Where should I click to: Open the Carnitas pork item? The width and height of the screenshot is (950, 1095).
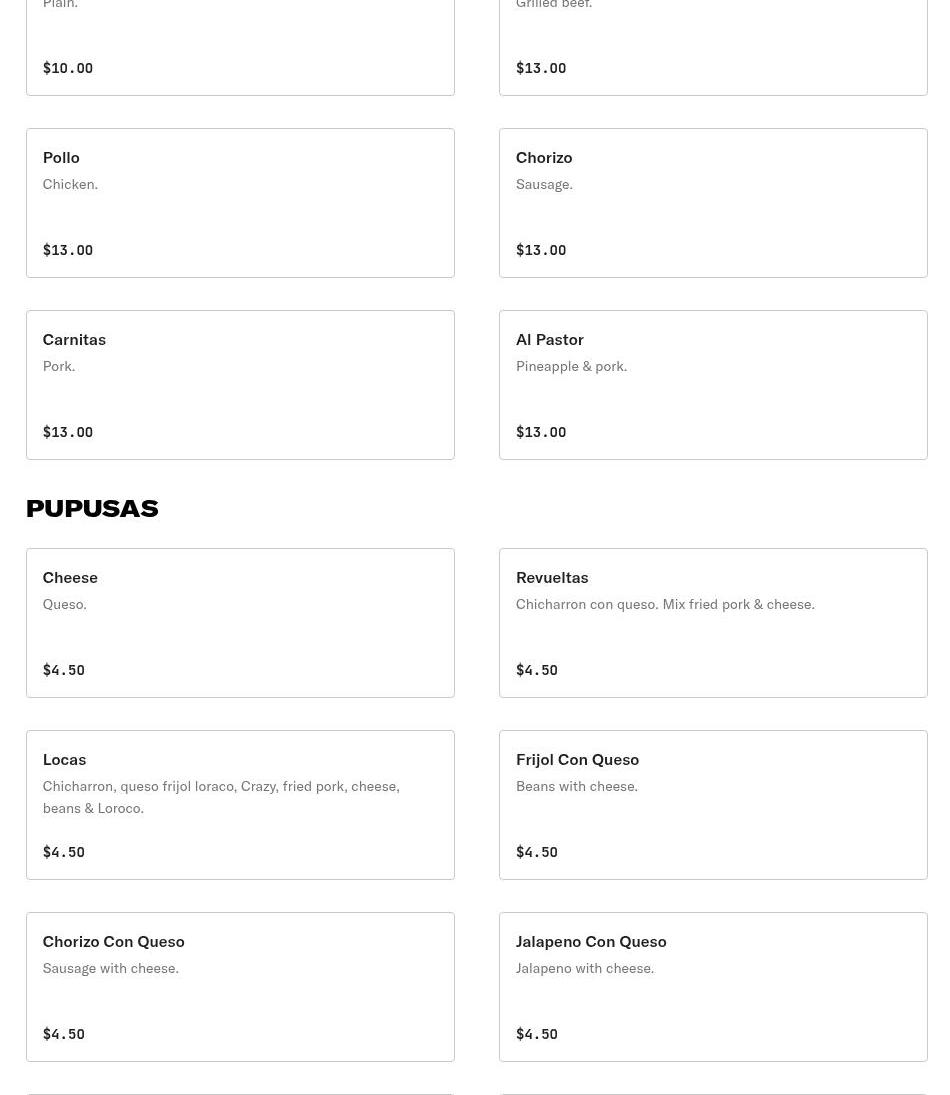[240, 385]
